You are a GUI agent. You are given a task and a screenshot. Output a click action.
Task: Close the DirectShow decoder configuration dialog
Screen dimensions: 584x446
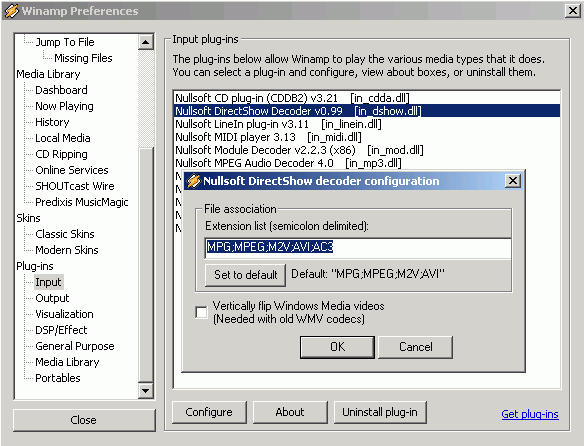pyautogui.click(x=513, y=181)
